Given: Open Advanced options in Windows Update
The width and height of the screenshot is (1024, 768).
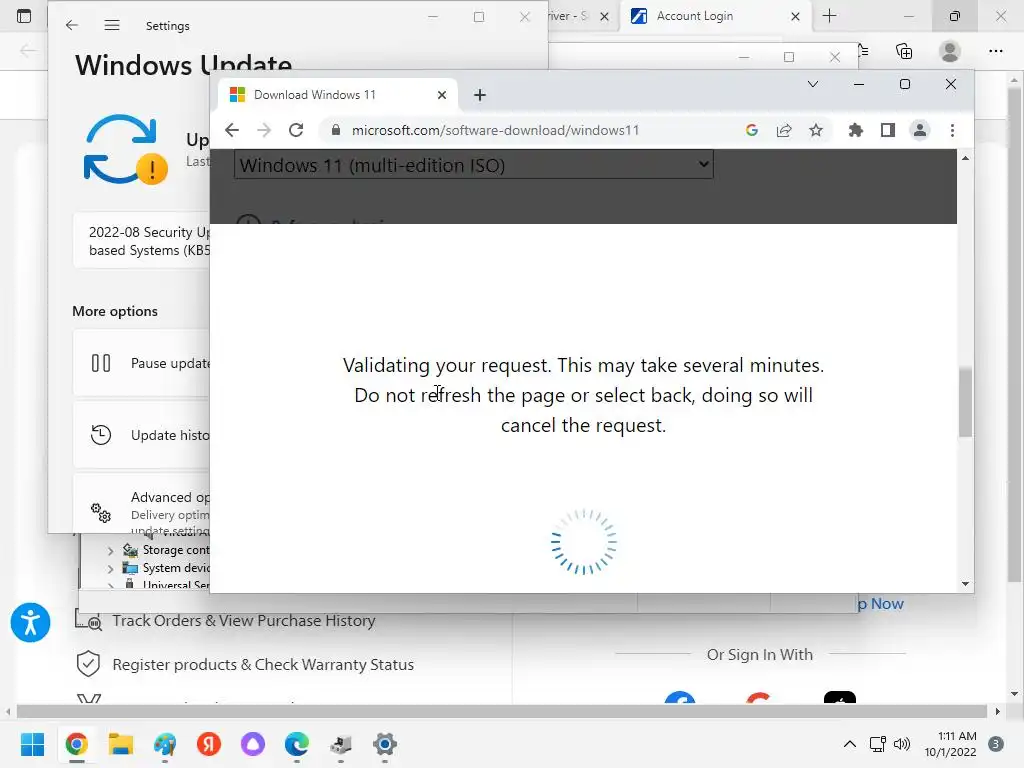Looking at the screenshot, I should pyautogui.click(x=141, y=504).
